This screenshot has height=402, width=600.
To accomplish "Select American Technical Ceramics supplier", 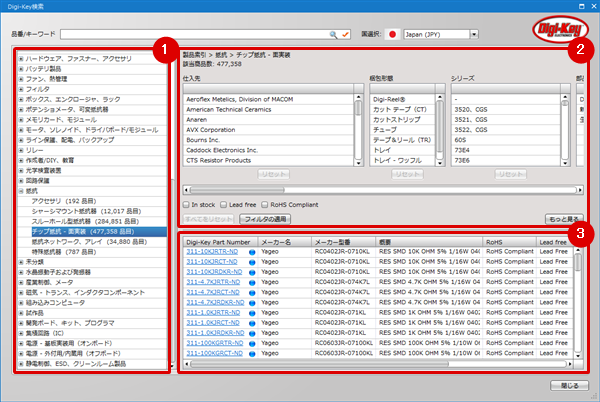I will tap(269, 109).
